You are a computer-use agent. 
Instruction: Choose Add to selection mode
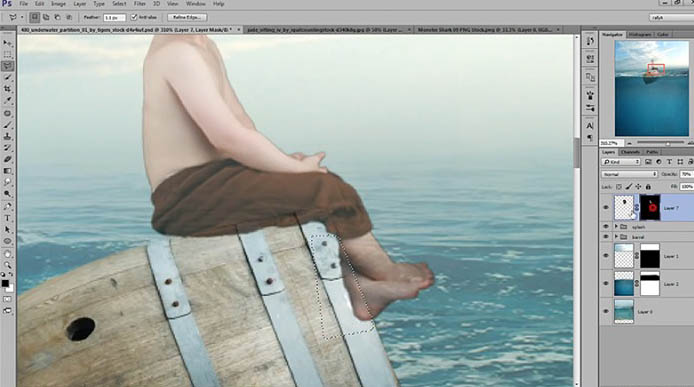(46, 17)
